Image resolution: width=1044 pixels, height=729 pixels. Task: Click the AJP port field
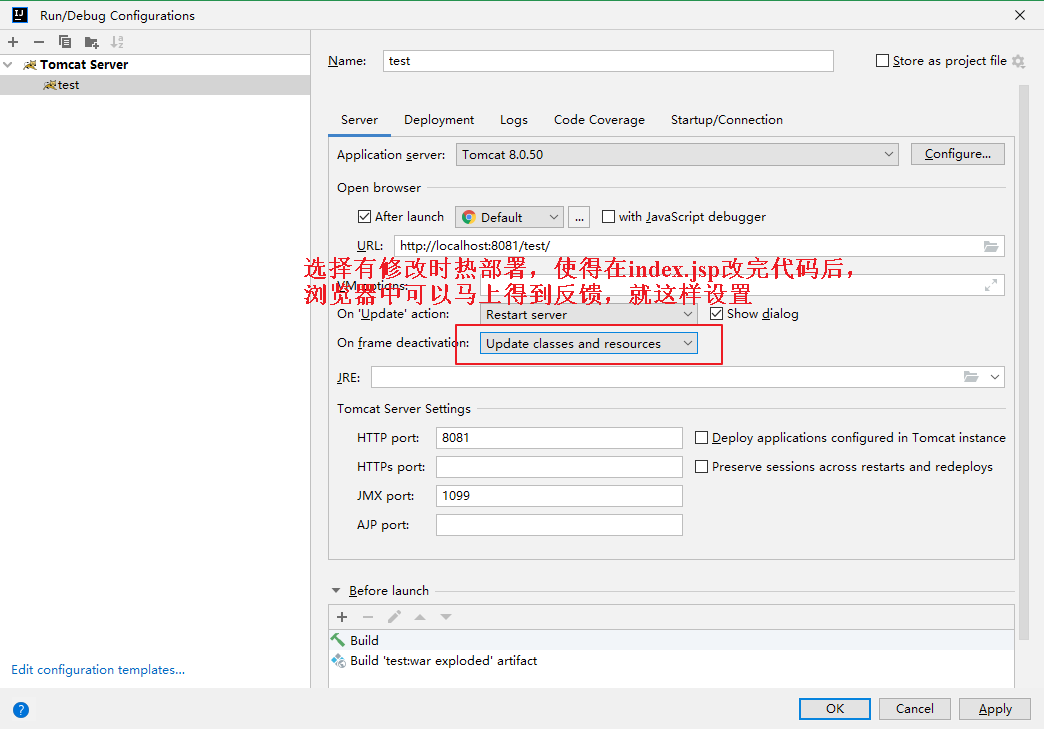[x=559, y=525]
